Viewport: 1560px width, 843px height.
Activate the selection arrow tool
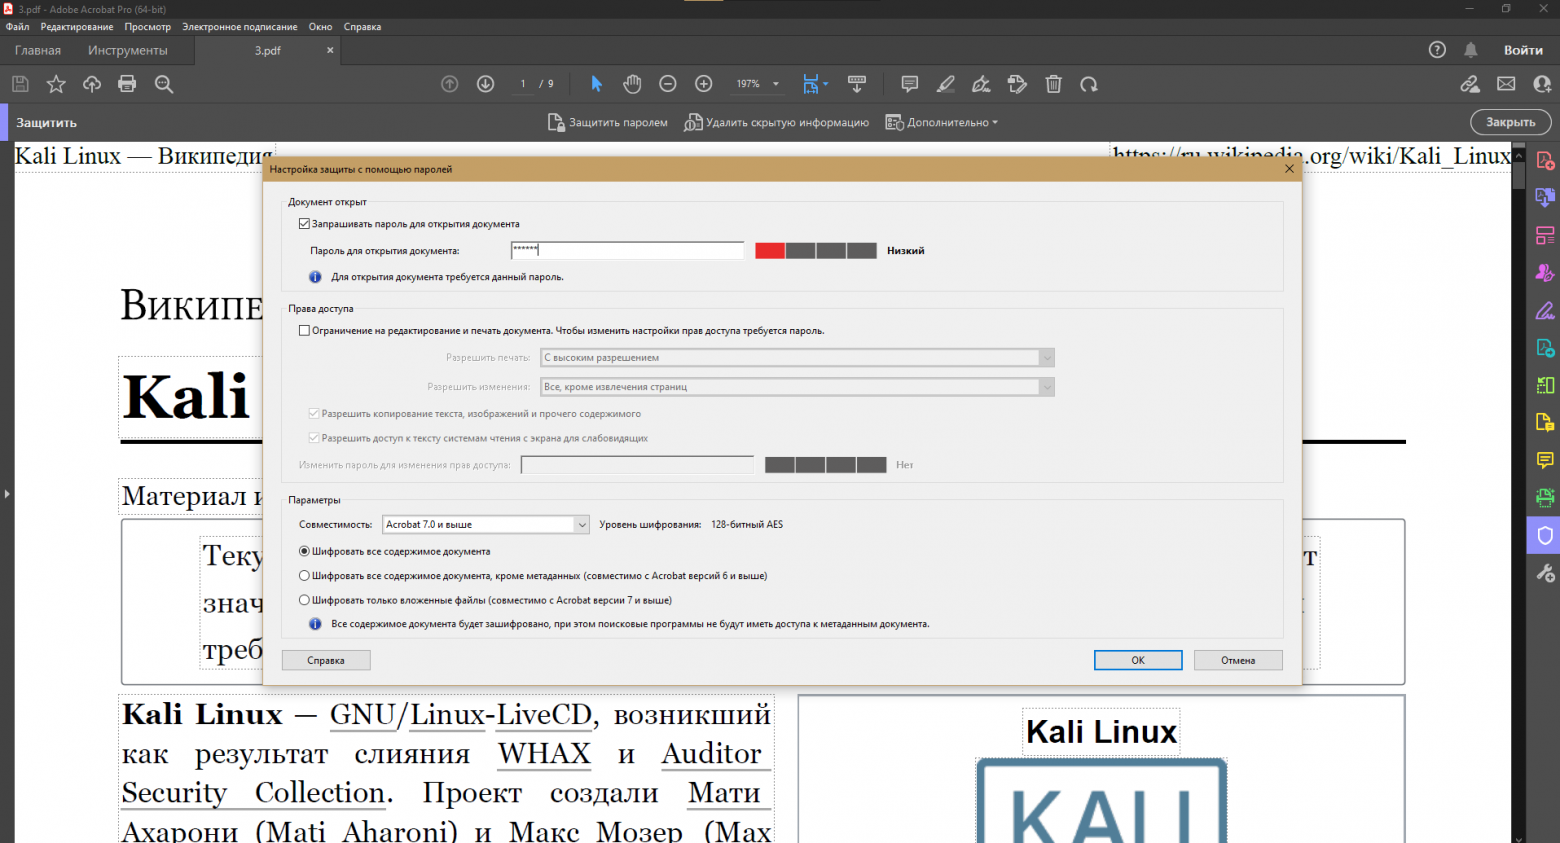(x=597, y=84)
